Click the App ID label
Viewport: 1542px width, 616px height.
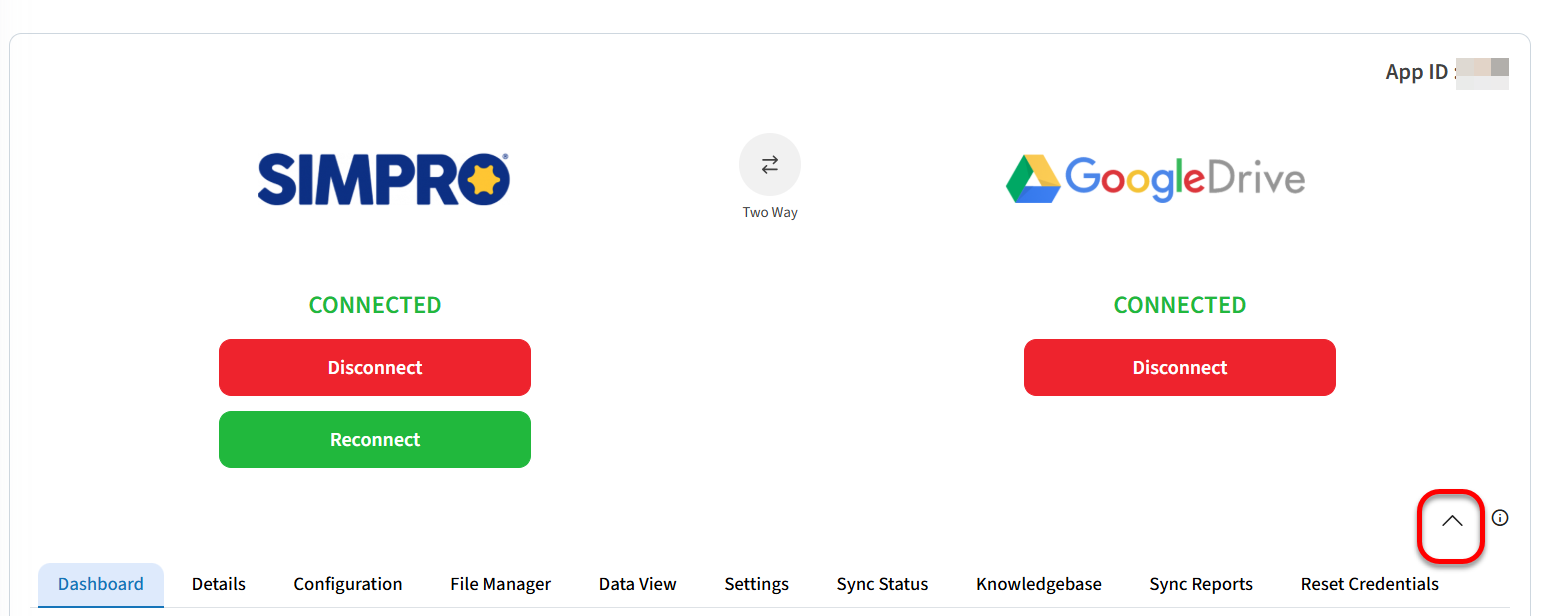(x=1418, y=73)
